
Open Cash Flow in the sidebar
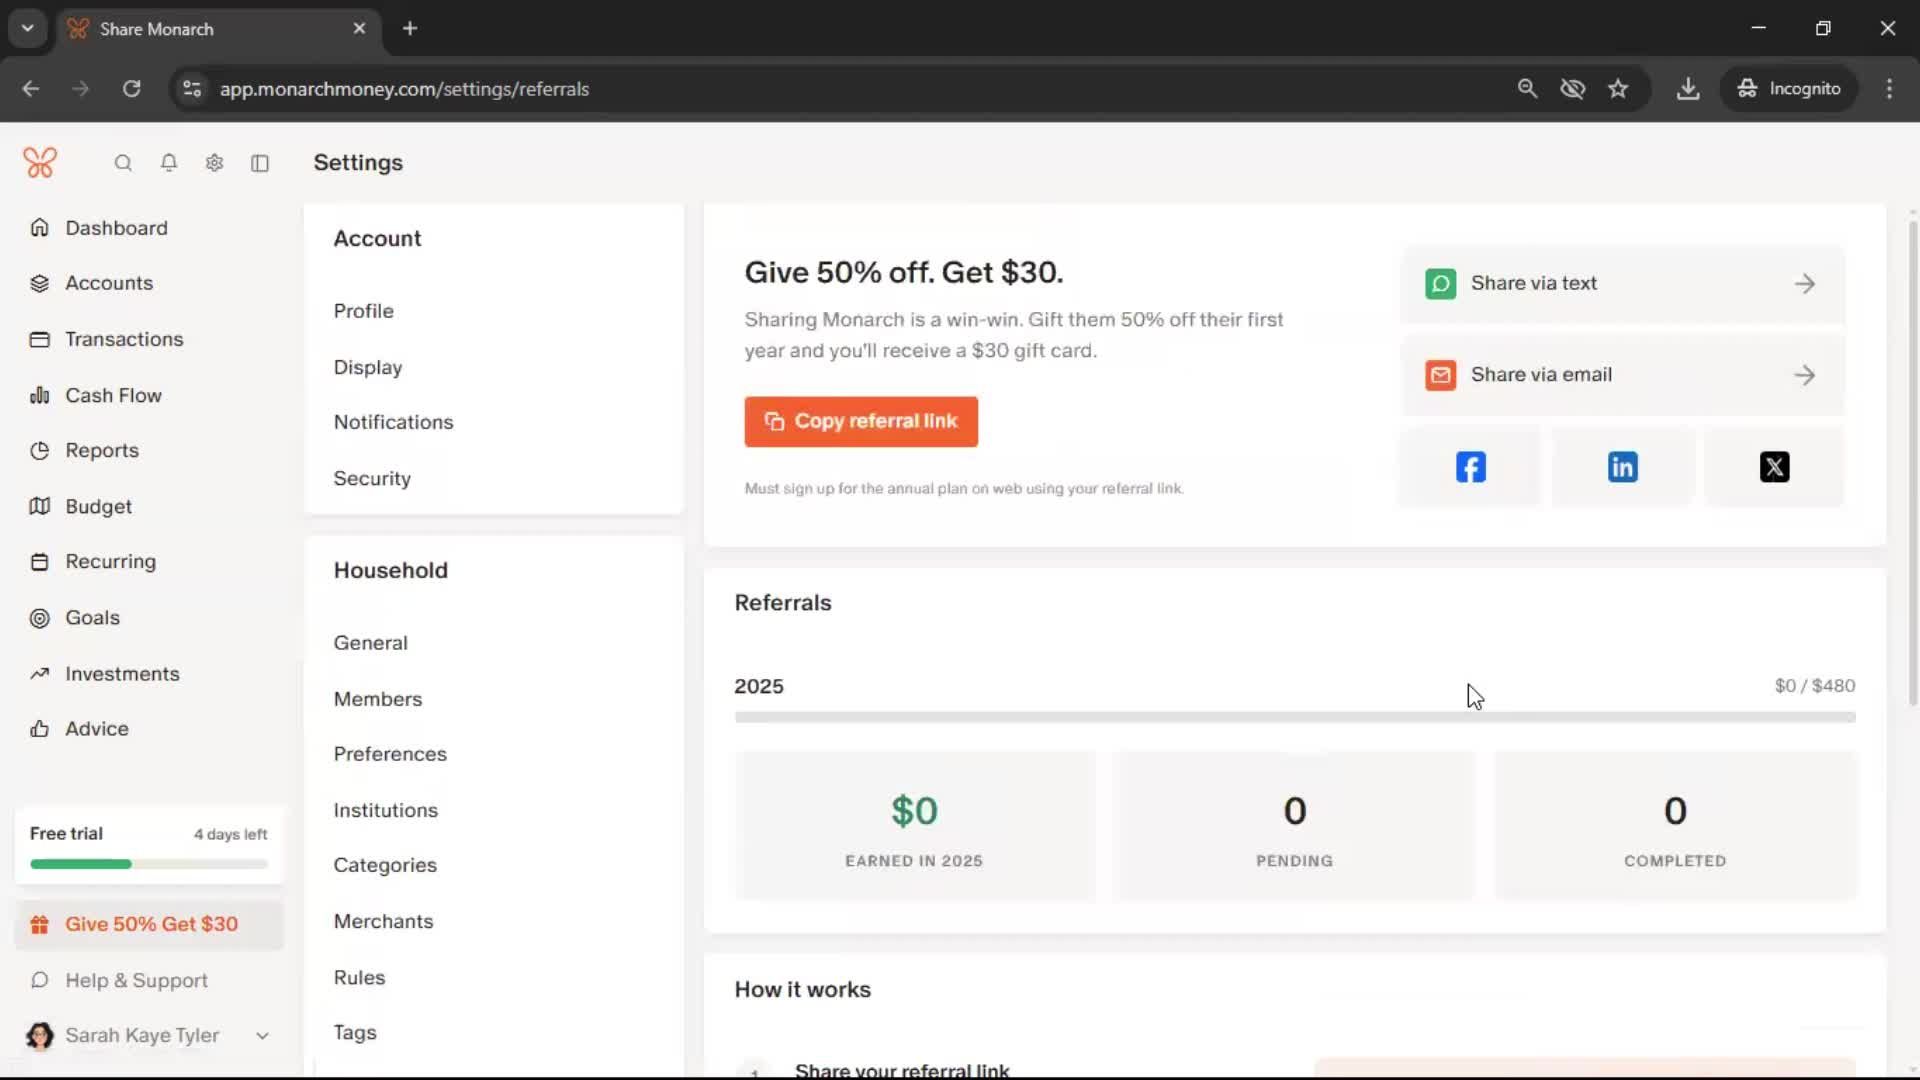click(113, 396)
